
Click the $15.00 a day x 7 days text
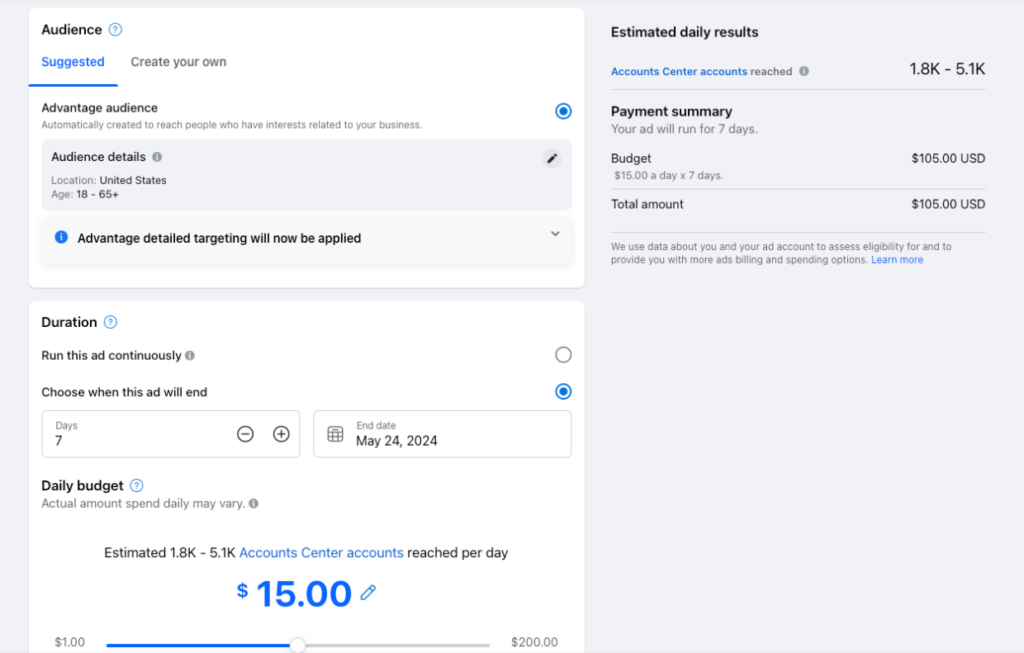click(x=669, y=176)
